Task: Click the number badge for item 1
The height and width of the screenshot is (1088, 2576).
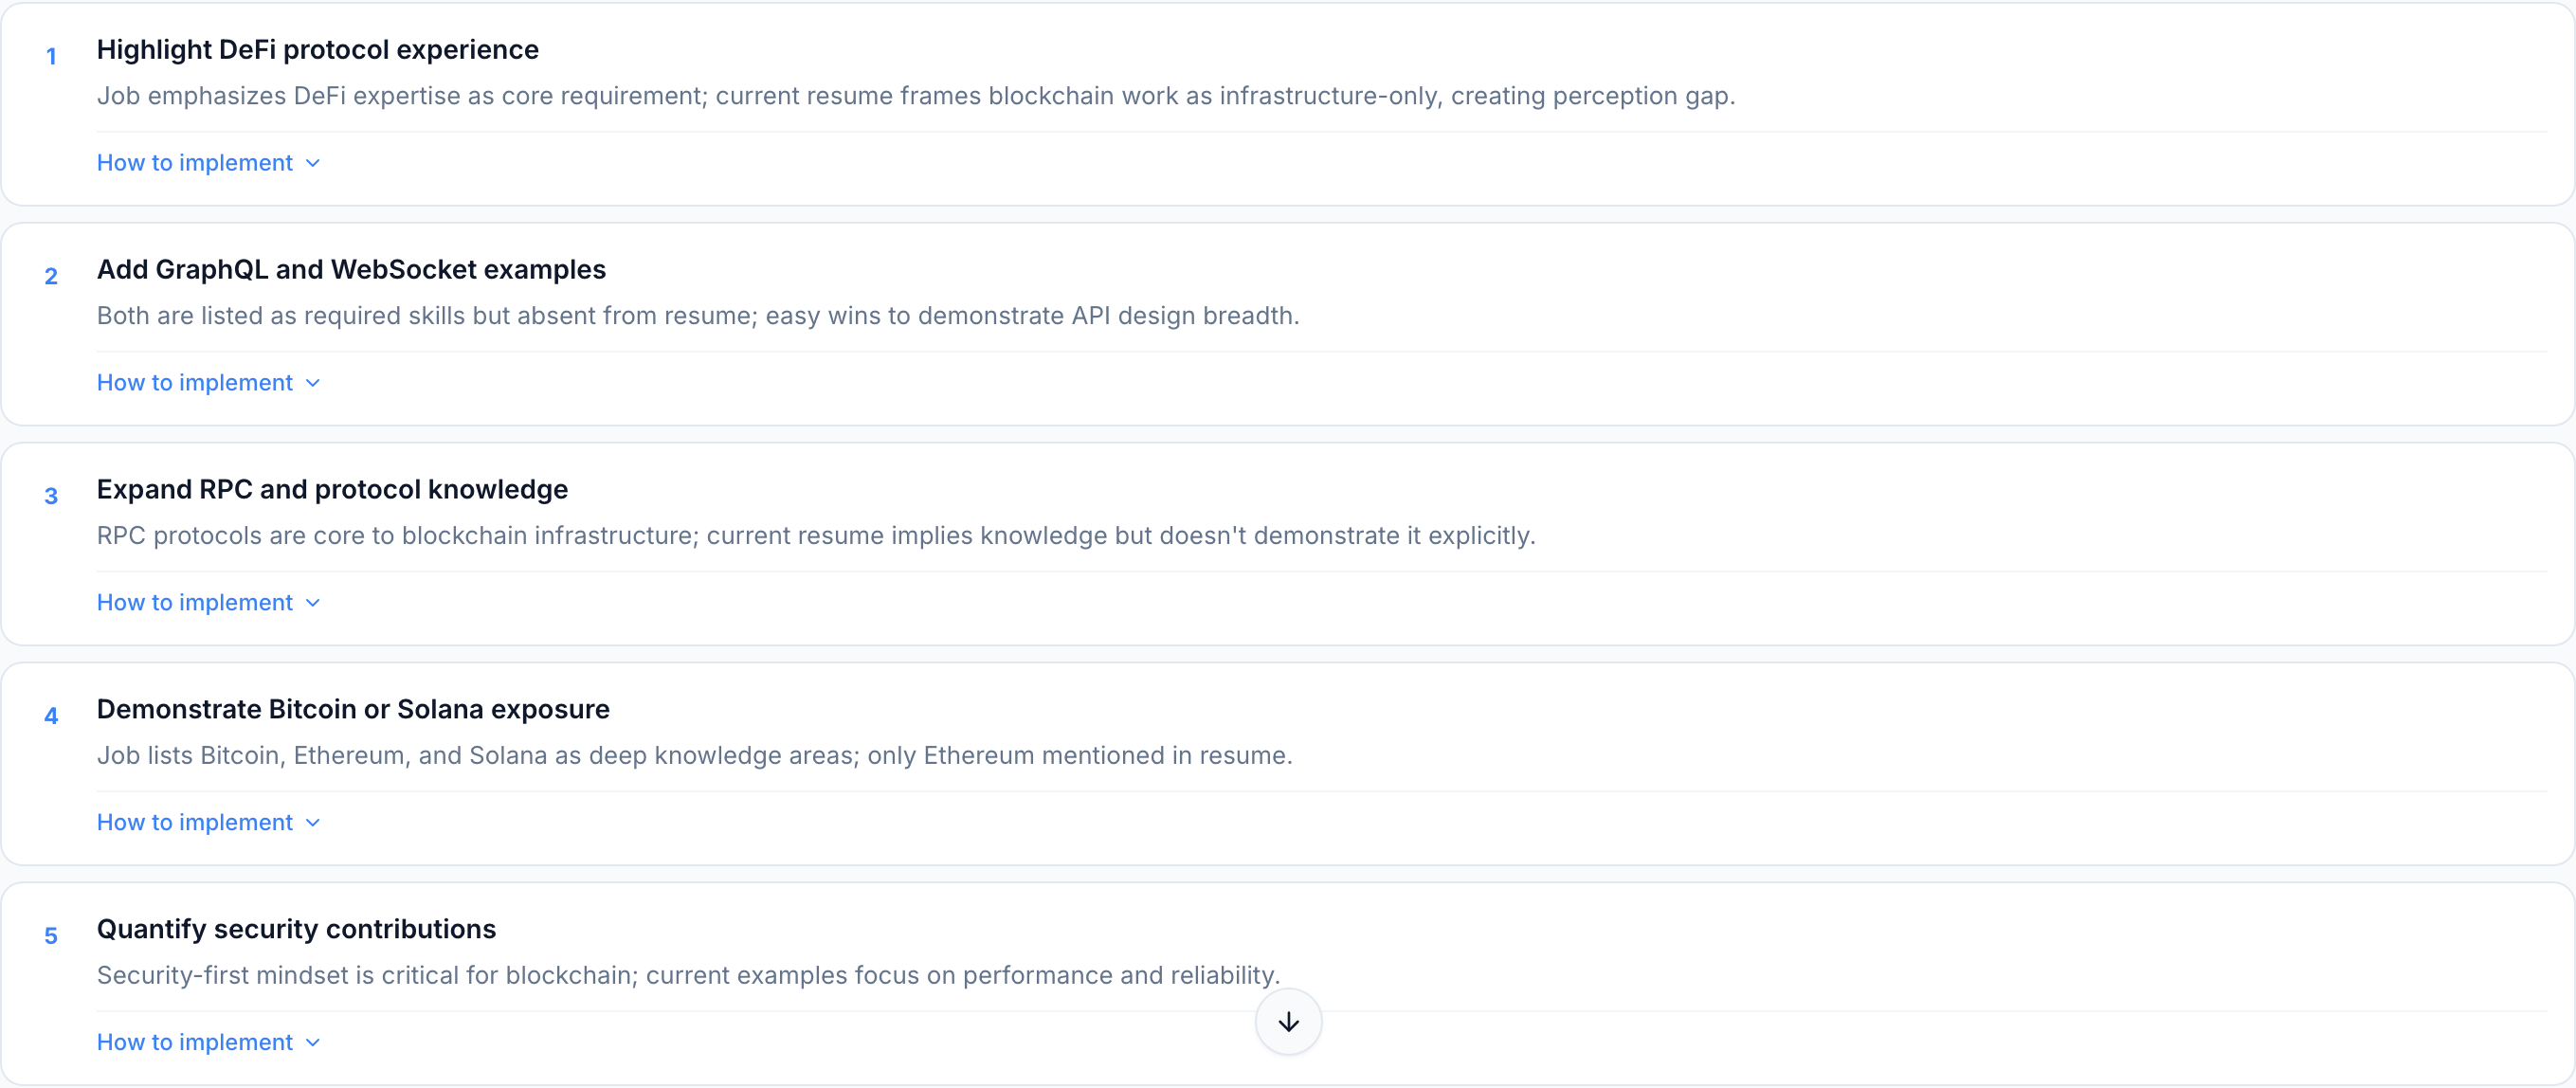Action: 51,57
